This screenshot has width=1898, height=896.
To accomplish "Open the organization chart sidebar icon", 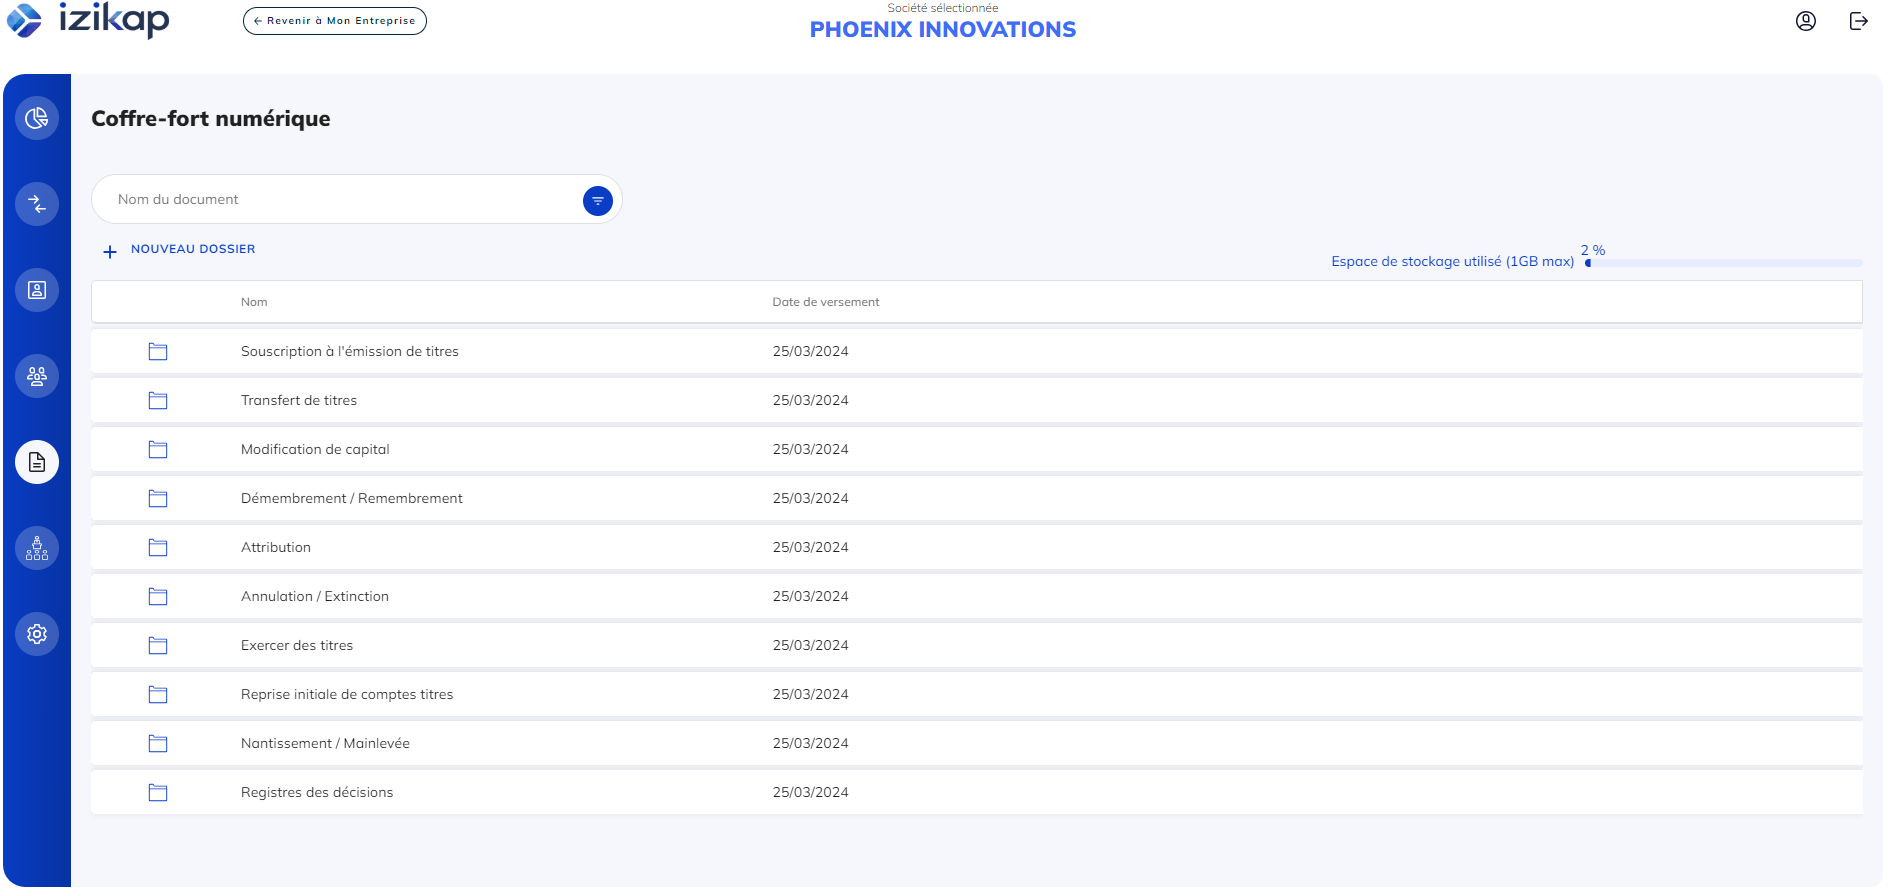I will pos(37,548).
